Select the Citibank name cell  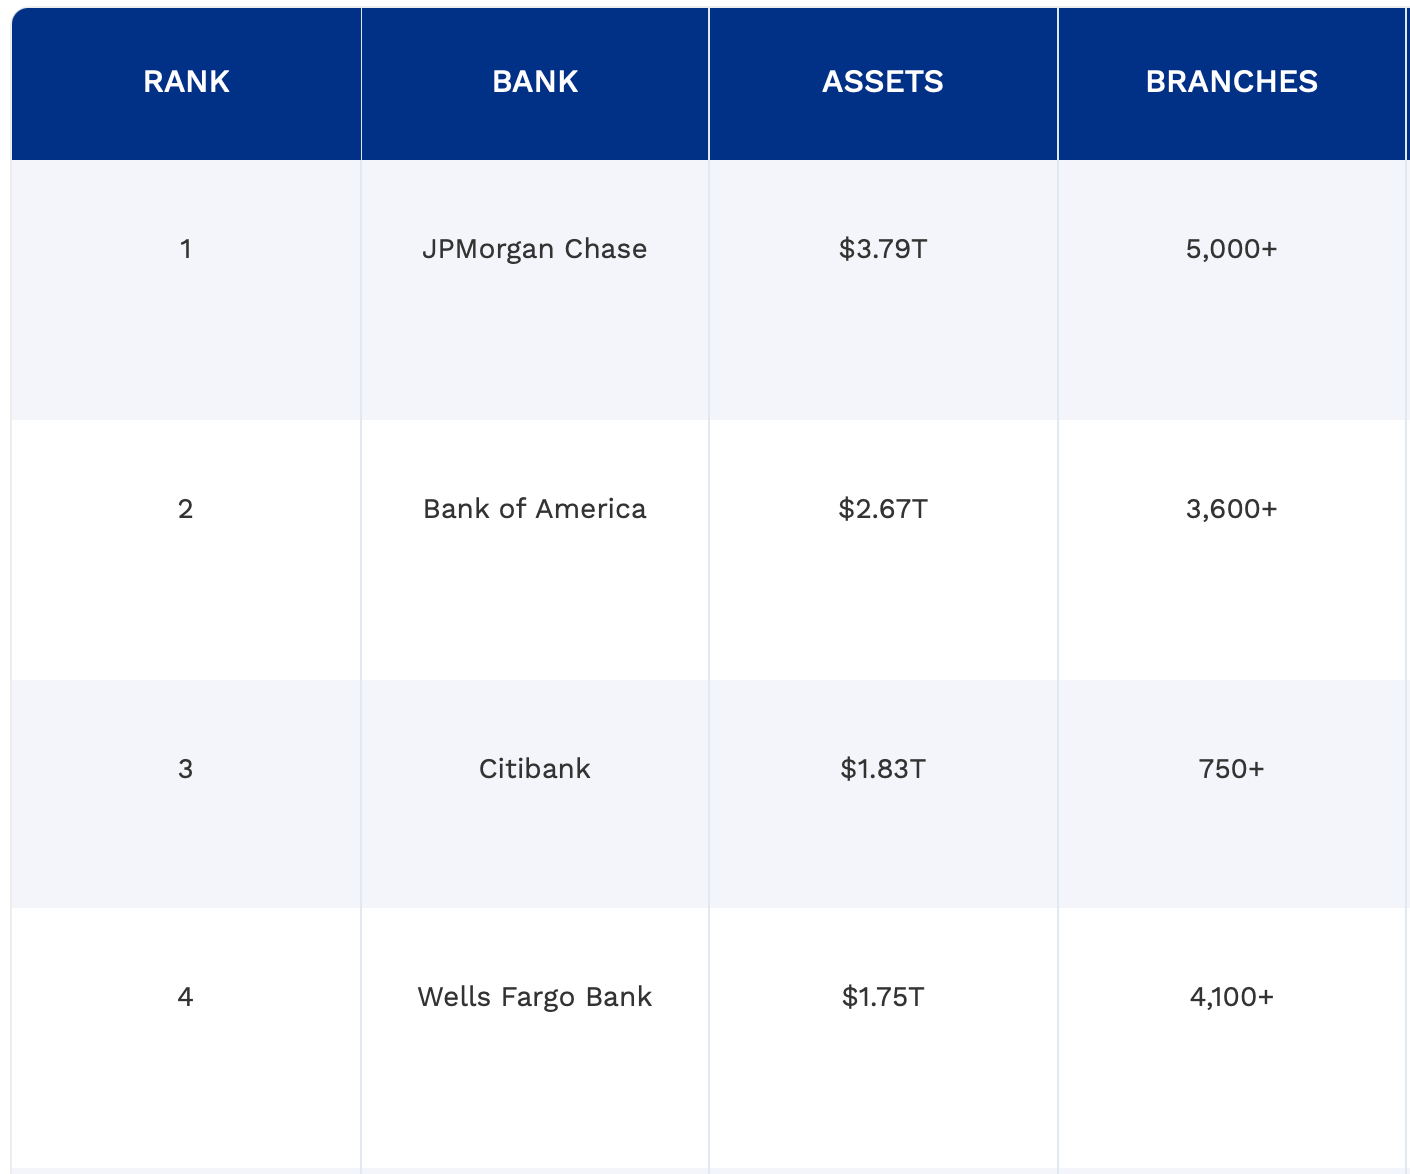pyautogui.click(x=535, y=768)
